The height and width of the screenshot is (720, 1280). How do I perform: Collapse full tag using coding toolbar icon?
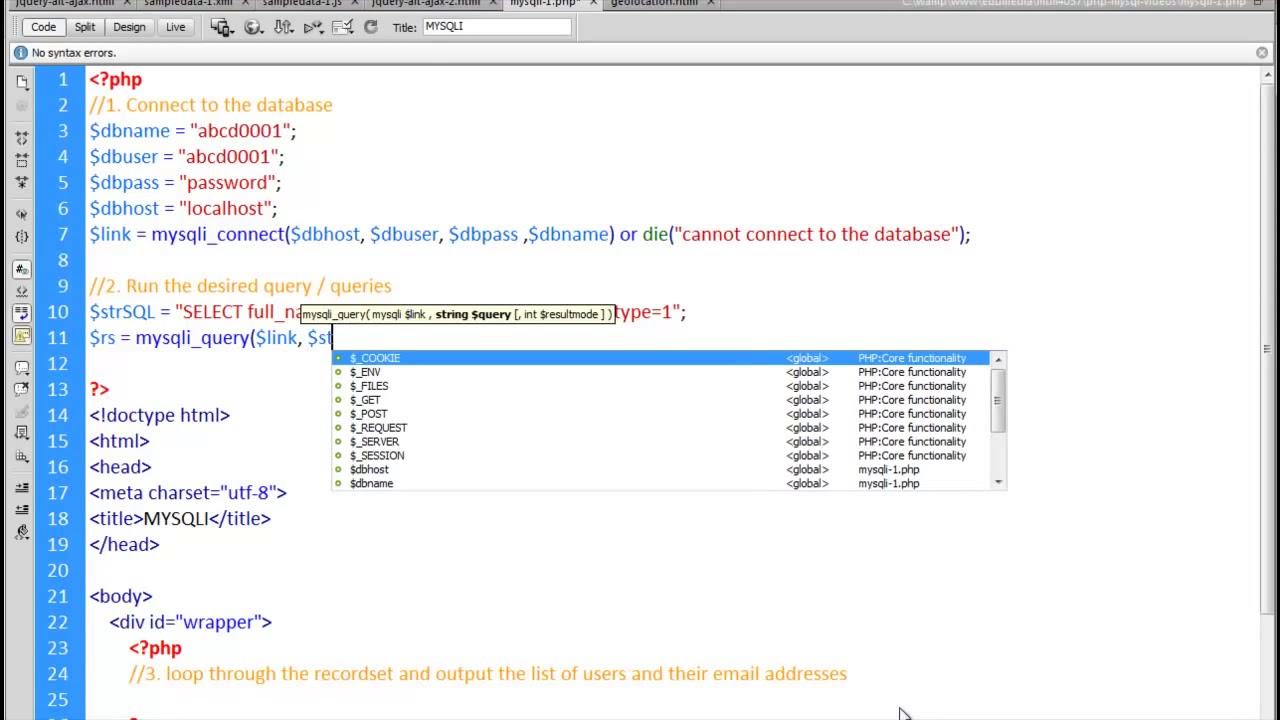(22, 138)
